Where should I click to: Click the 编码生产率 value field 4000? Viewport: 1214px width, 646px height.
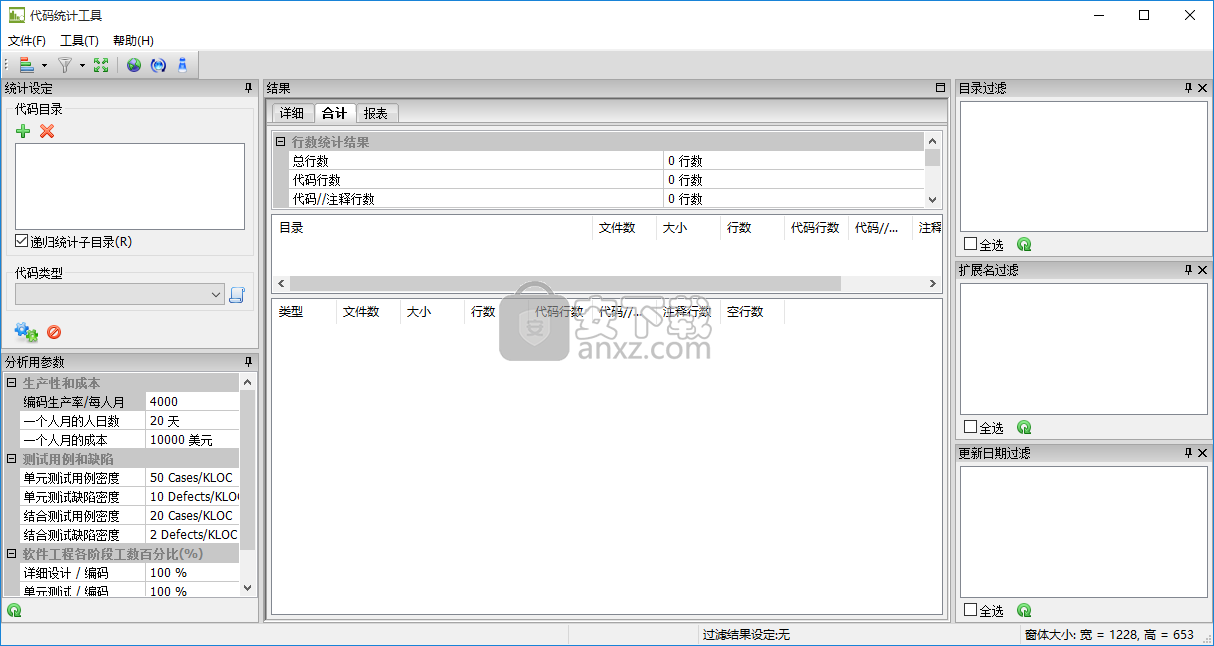tap(192, 402)
